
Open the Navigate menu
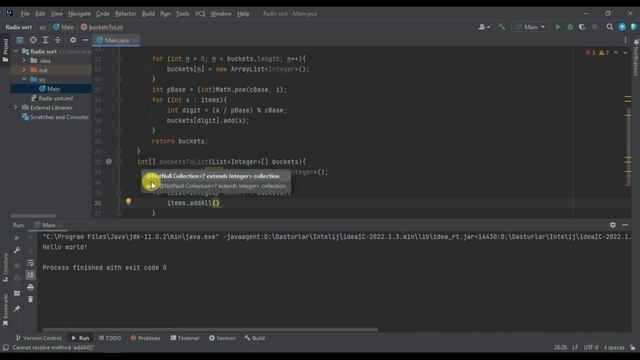pyautogui.click(x=79, y=13)
